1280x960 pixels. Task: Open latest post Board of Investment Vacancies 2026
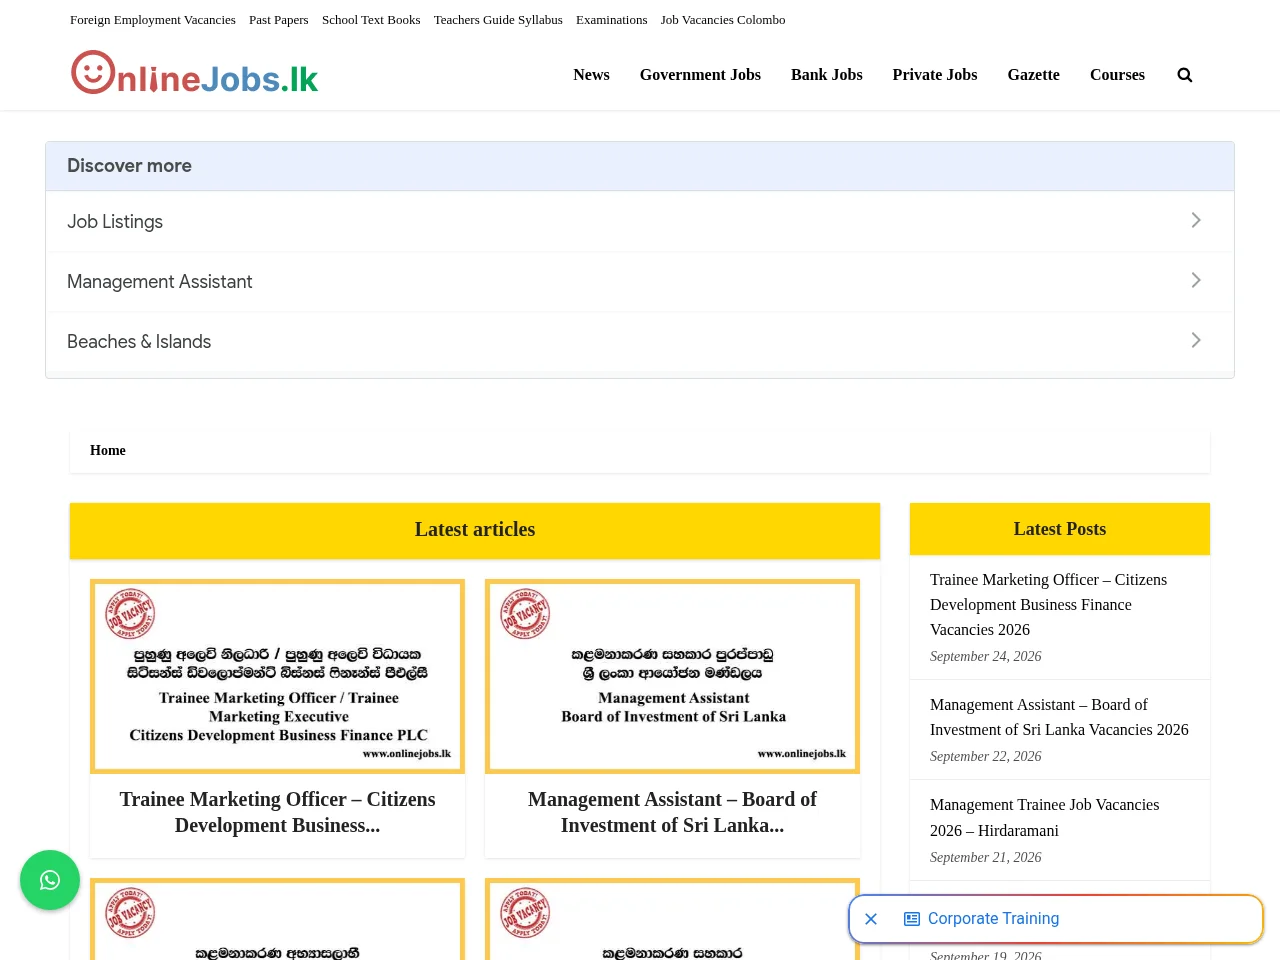point(1059,717)
